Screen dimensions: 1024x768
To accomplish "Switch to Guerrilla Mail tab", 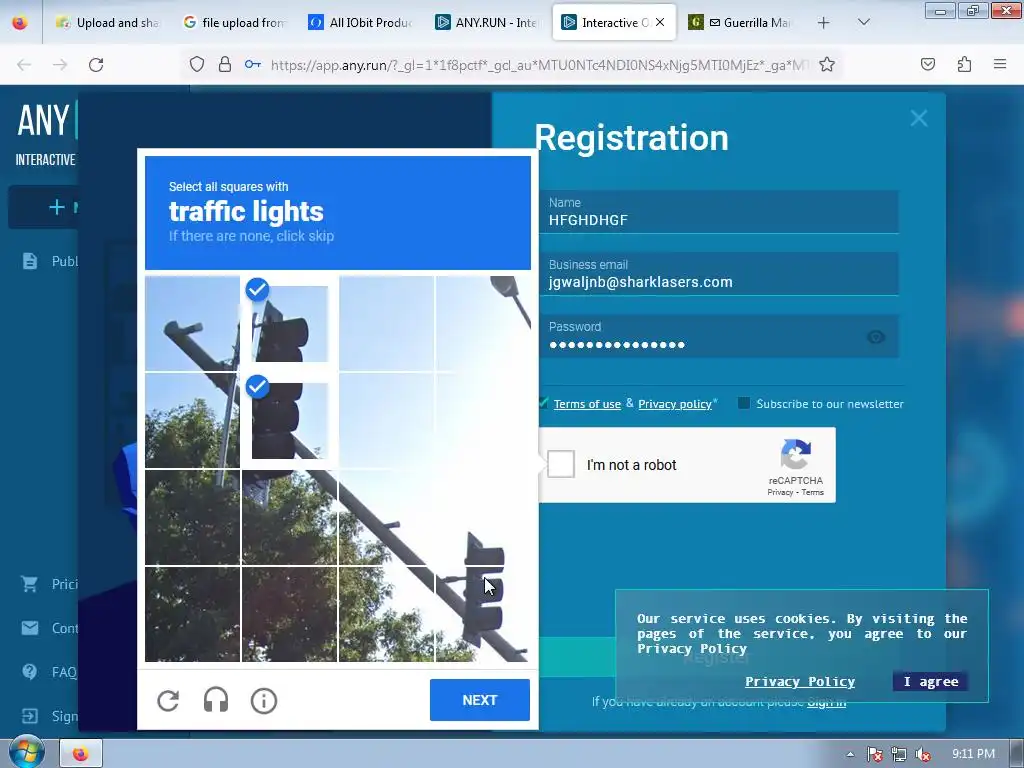I will tap(741, 22).
